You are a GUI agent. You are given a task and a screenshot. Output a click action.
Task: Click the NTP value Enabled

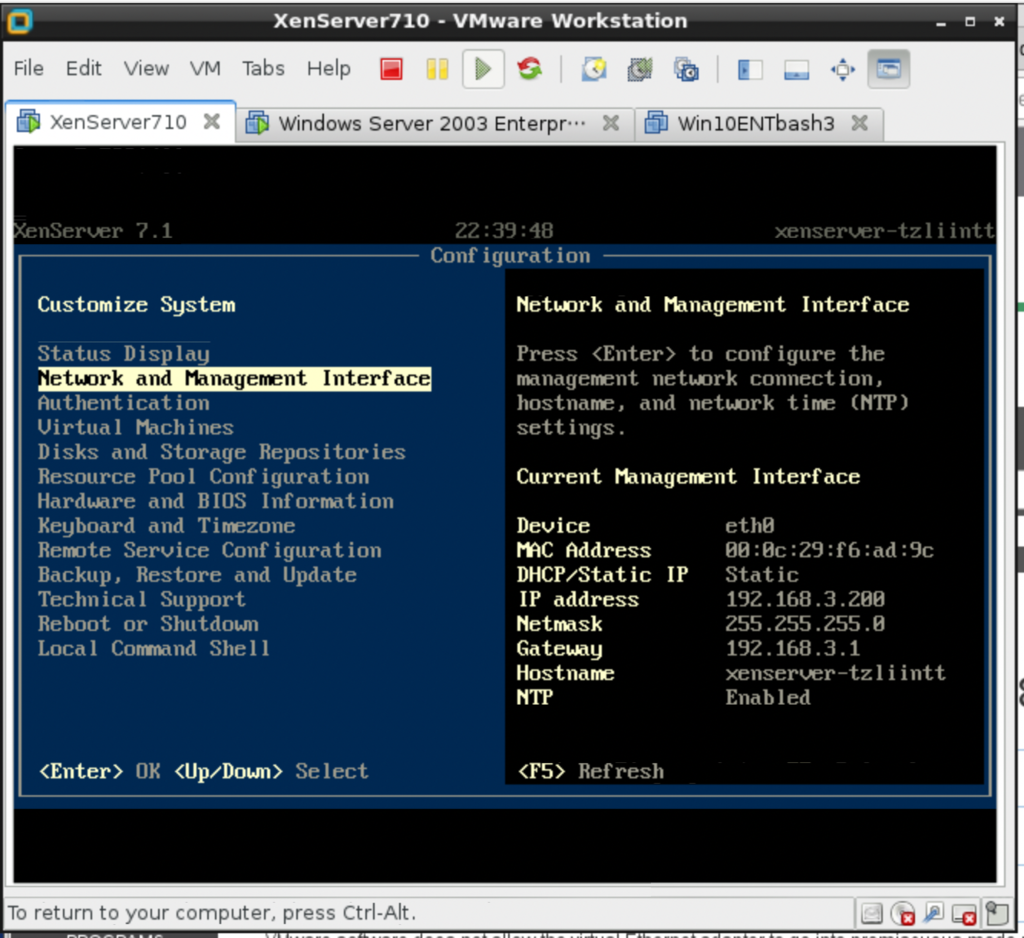[768, 698]
